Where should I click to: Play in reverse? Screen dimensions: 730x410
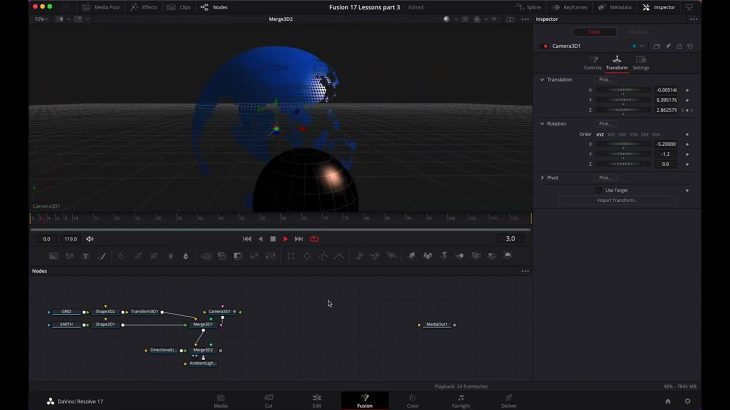(x=260, y=239)
